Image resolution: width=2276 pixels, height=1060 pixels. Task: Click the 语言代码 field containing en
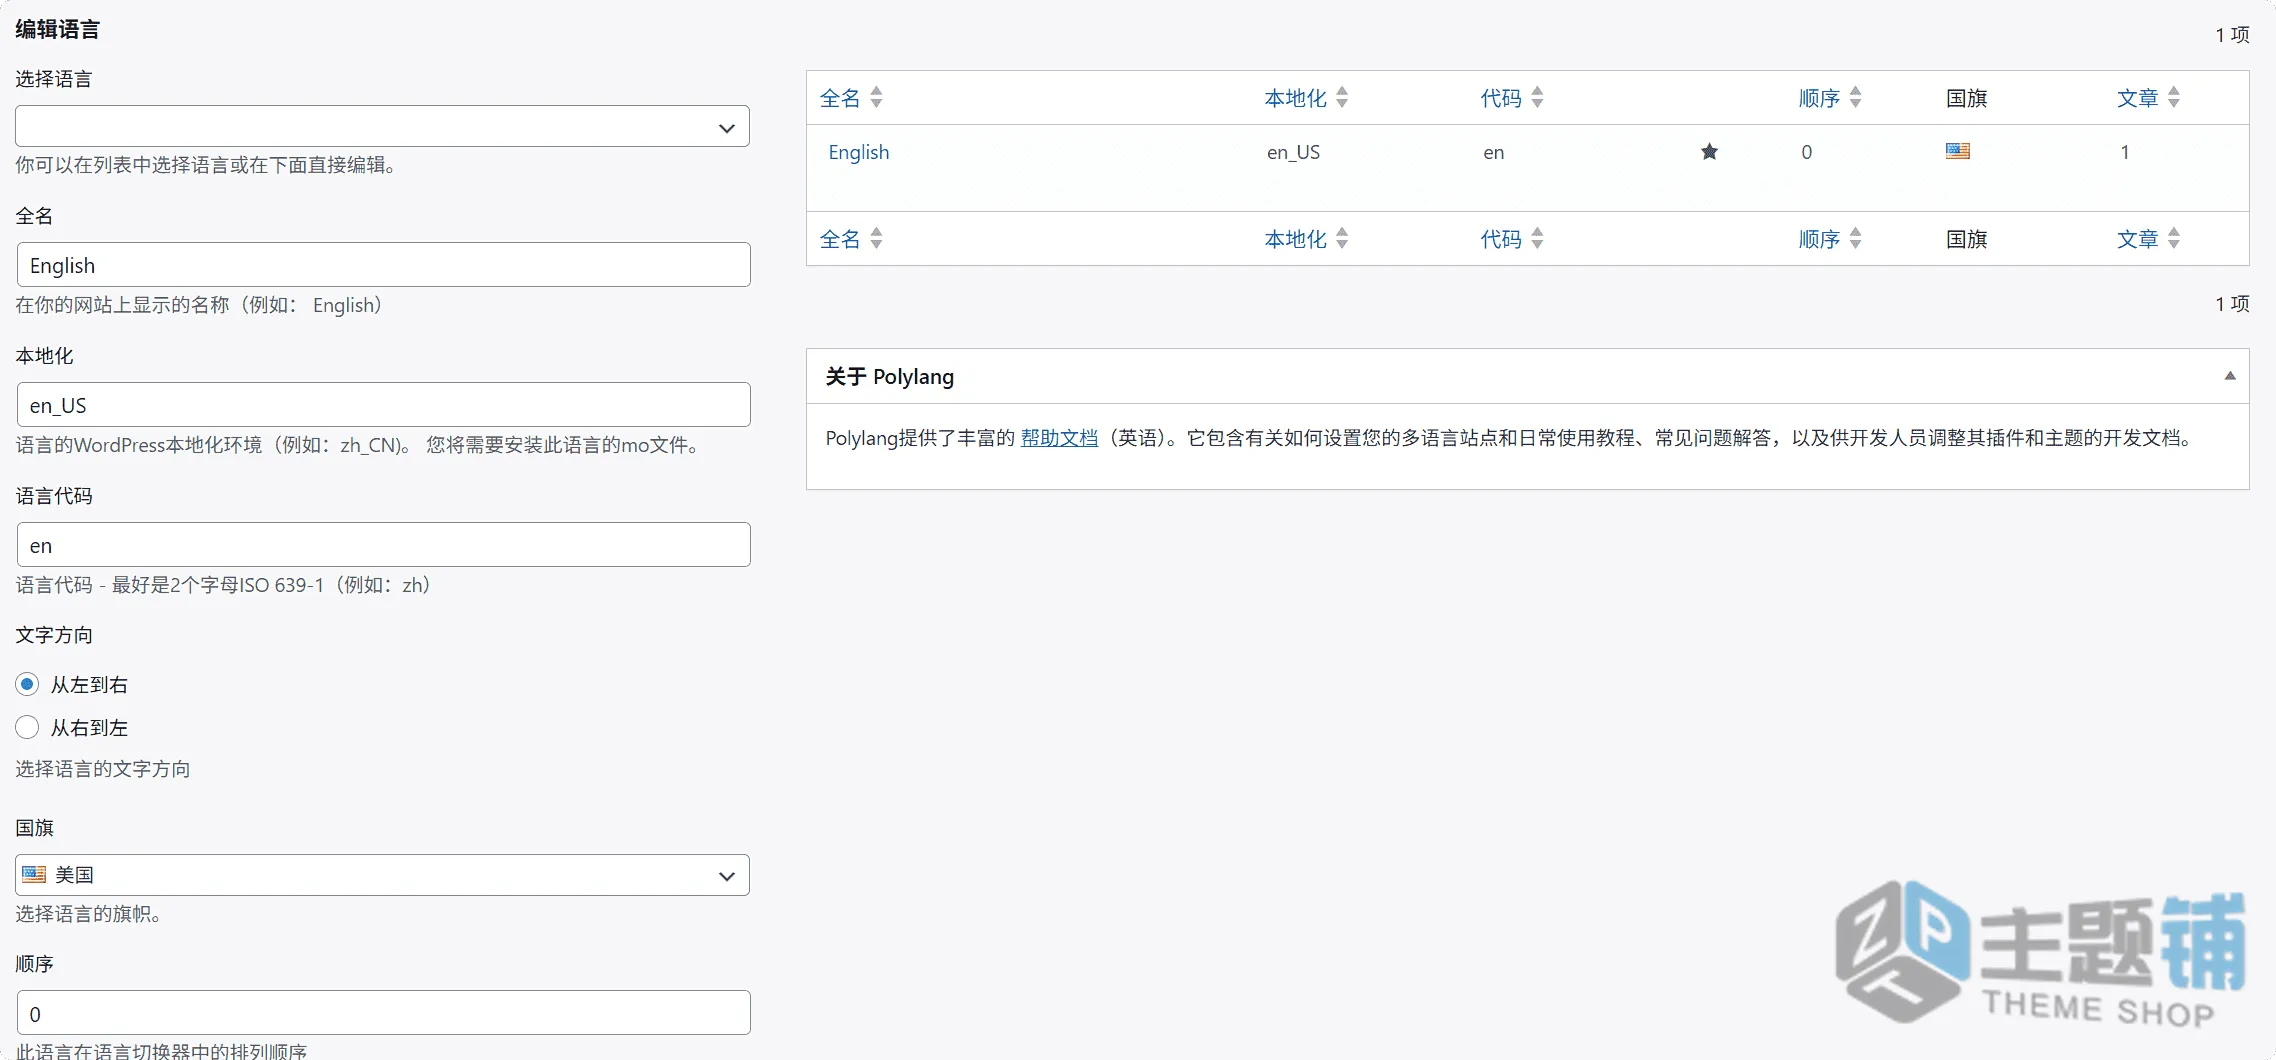coord(383,545)
